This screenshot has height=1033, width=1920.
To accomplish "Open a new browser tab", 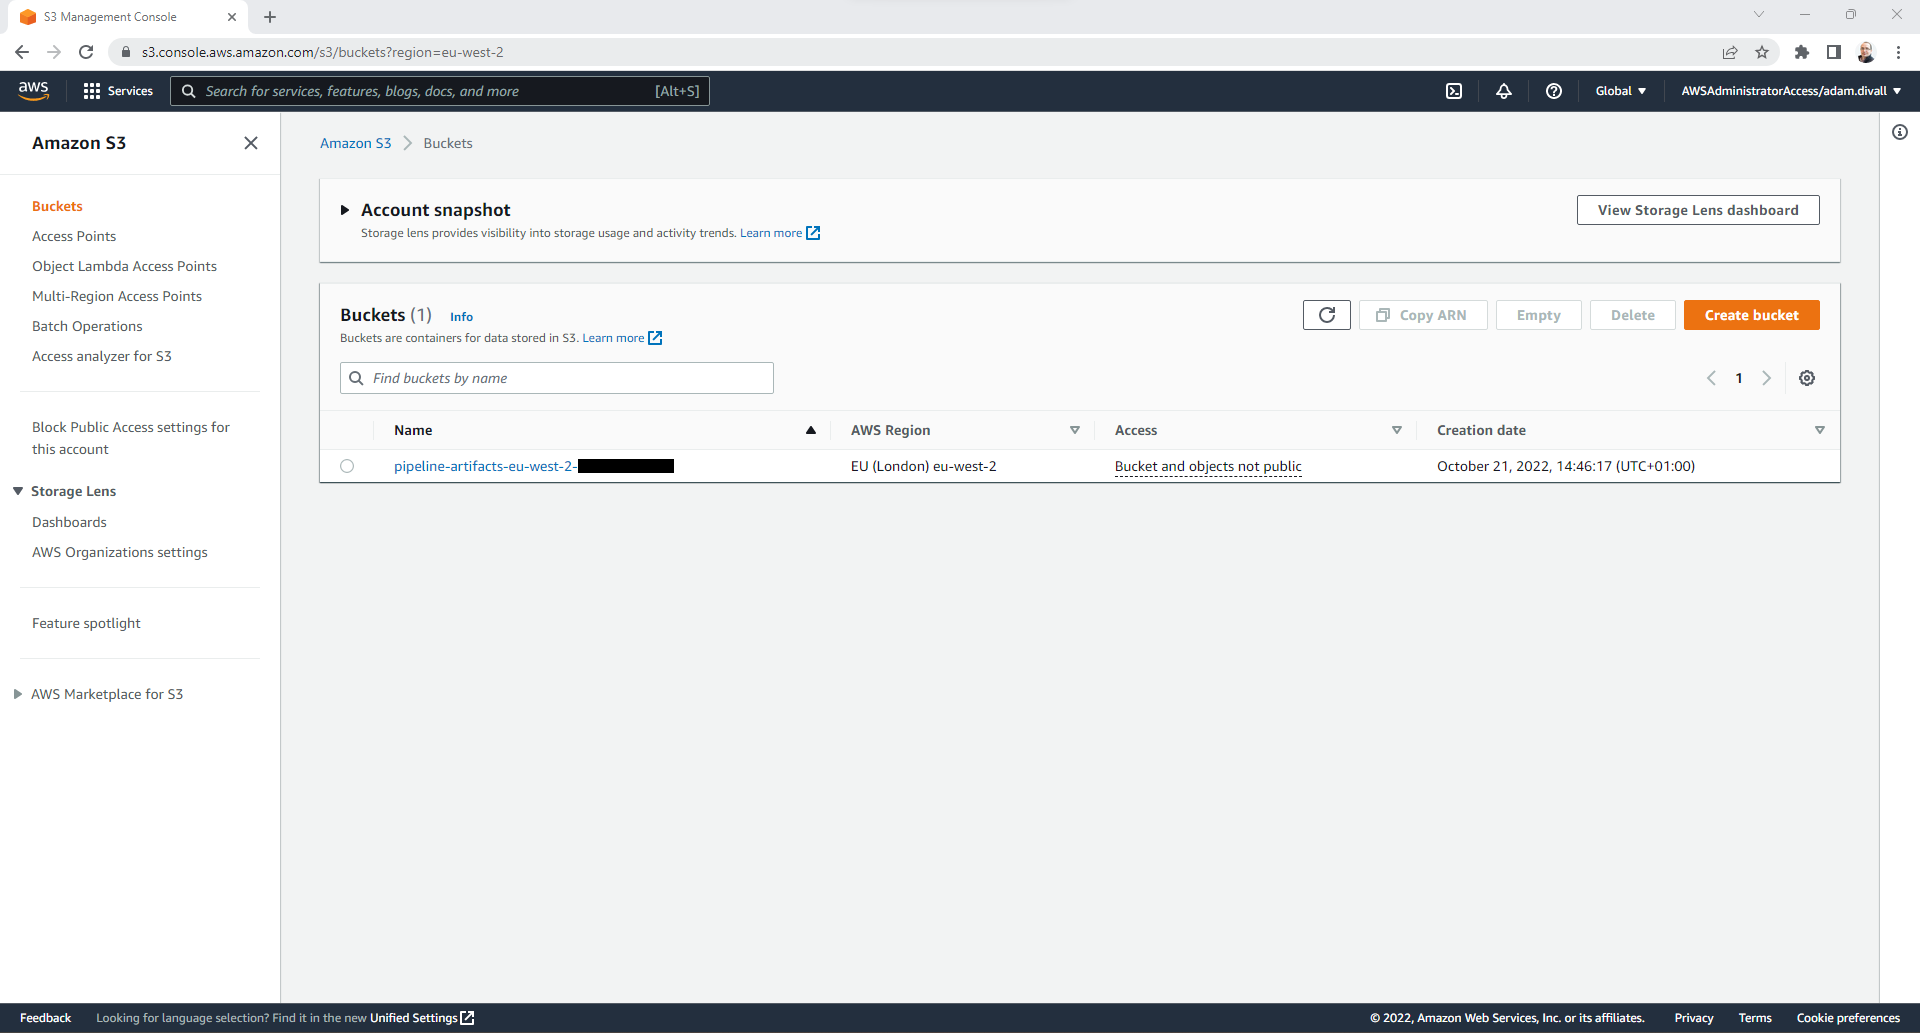I will tap(270, 17).
